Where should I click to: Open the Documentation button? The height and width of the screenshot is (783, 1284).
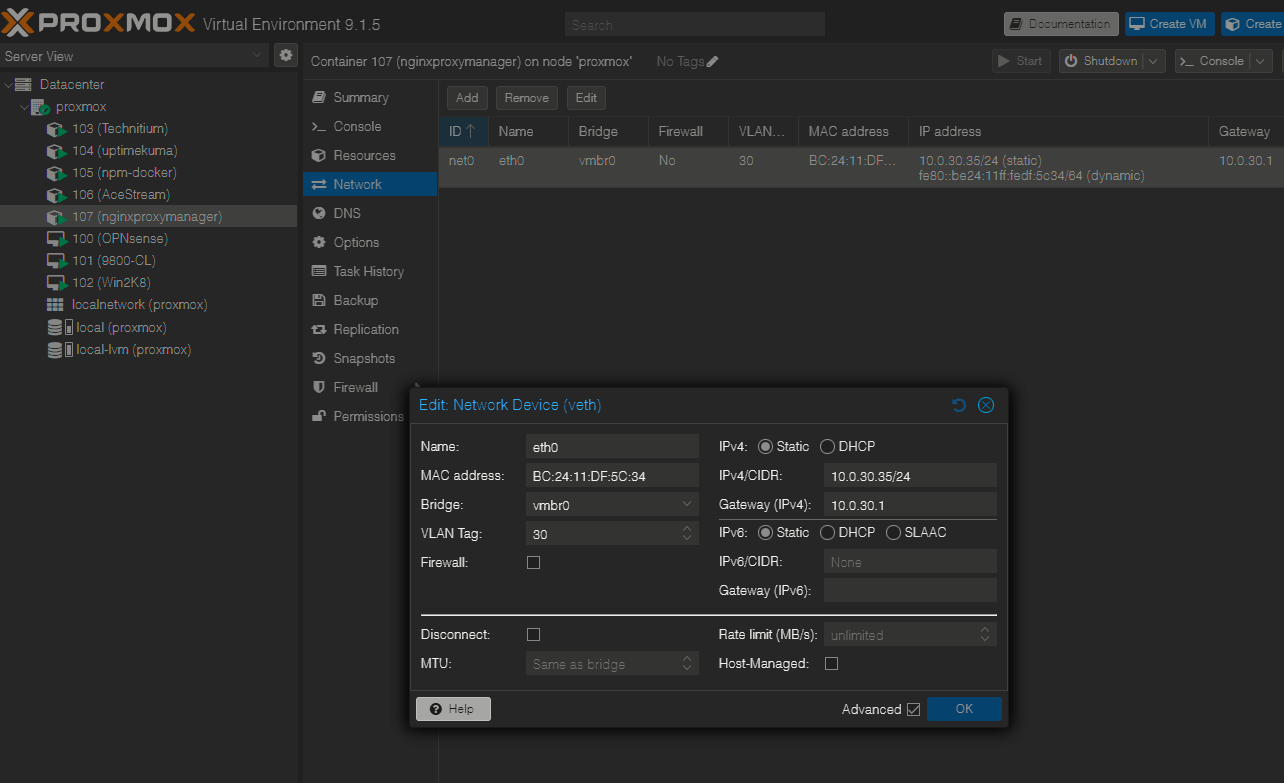coord(1061,24)
